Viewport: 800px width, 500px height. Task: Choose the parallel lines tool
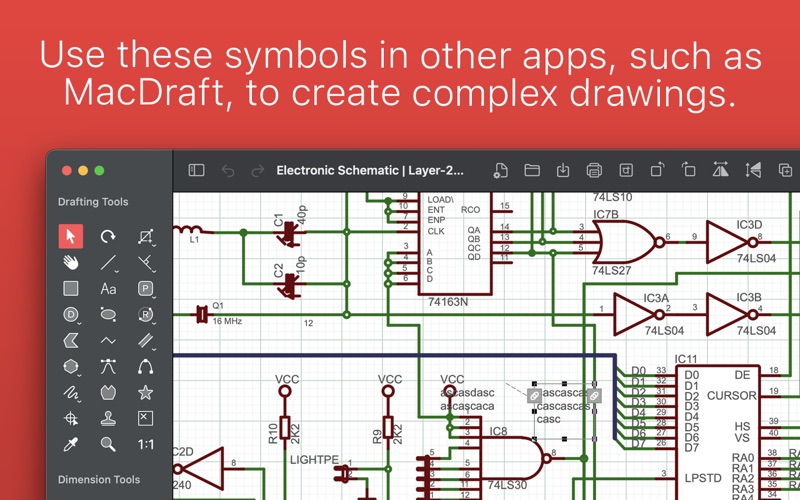click(x=146, y=341)
